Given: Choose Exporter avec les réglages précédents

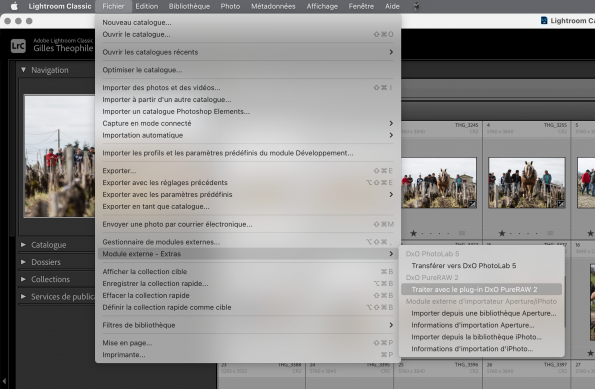Looking at the screenshot, I should coord(248,183).
